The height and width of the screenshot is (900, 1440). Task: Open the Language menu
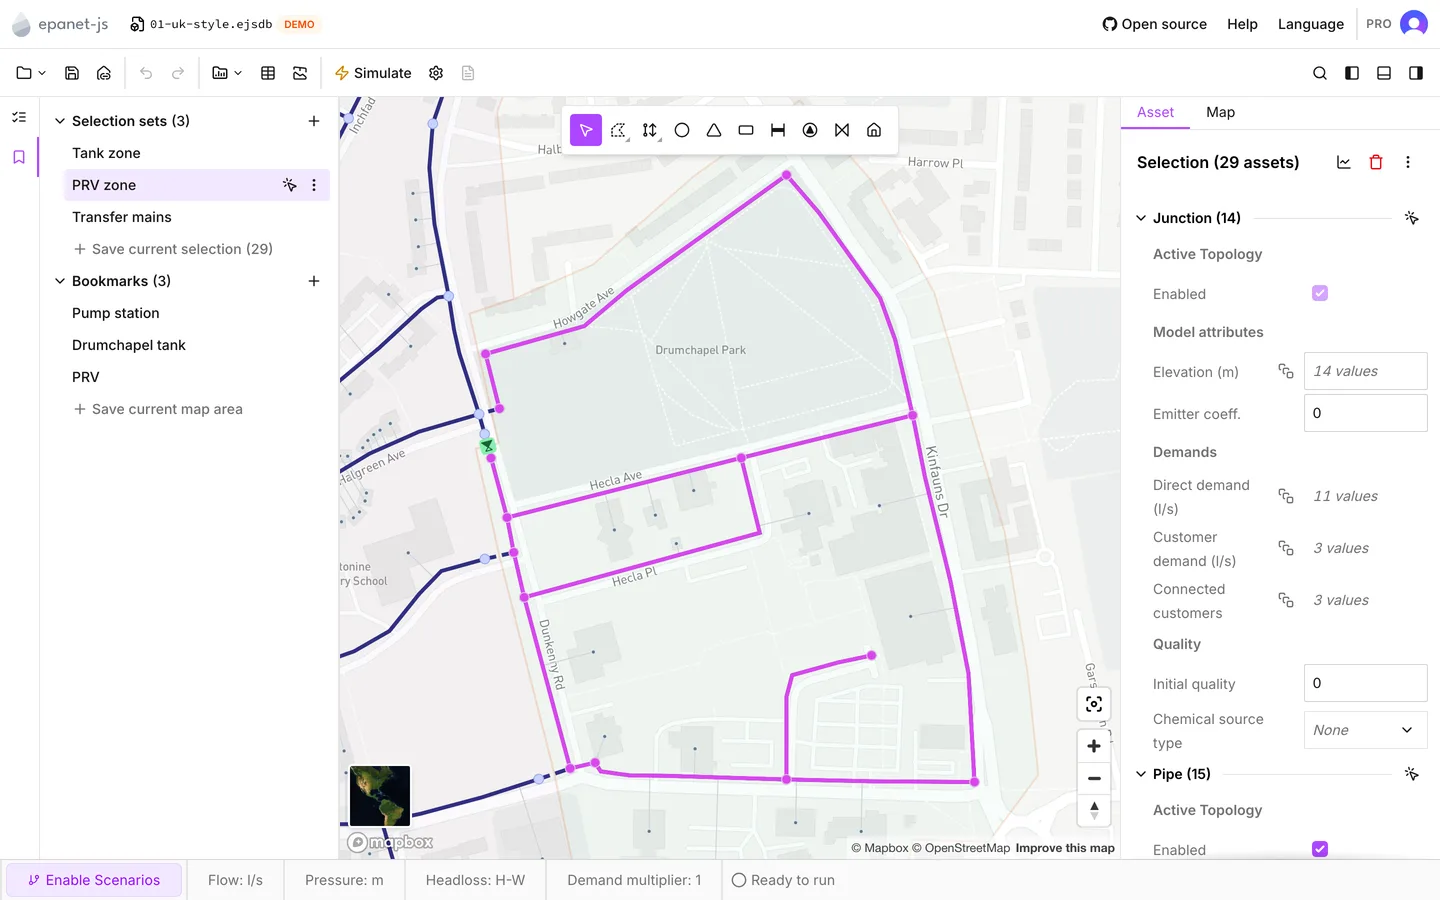click(x=1310, y=24)
